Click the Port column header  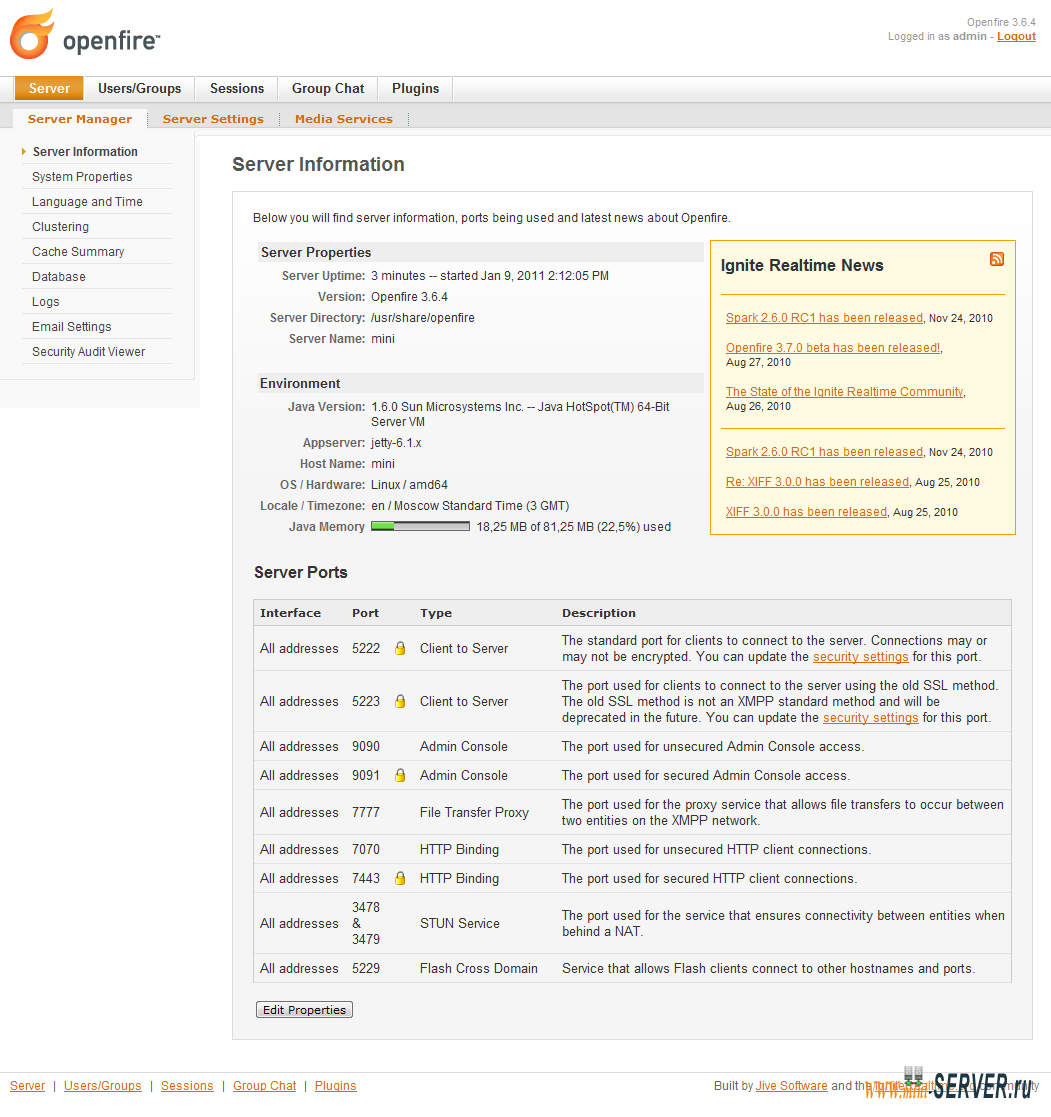(x=366, y=613)
